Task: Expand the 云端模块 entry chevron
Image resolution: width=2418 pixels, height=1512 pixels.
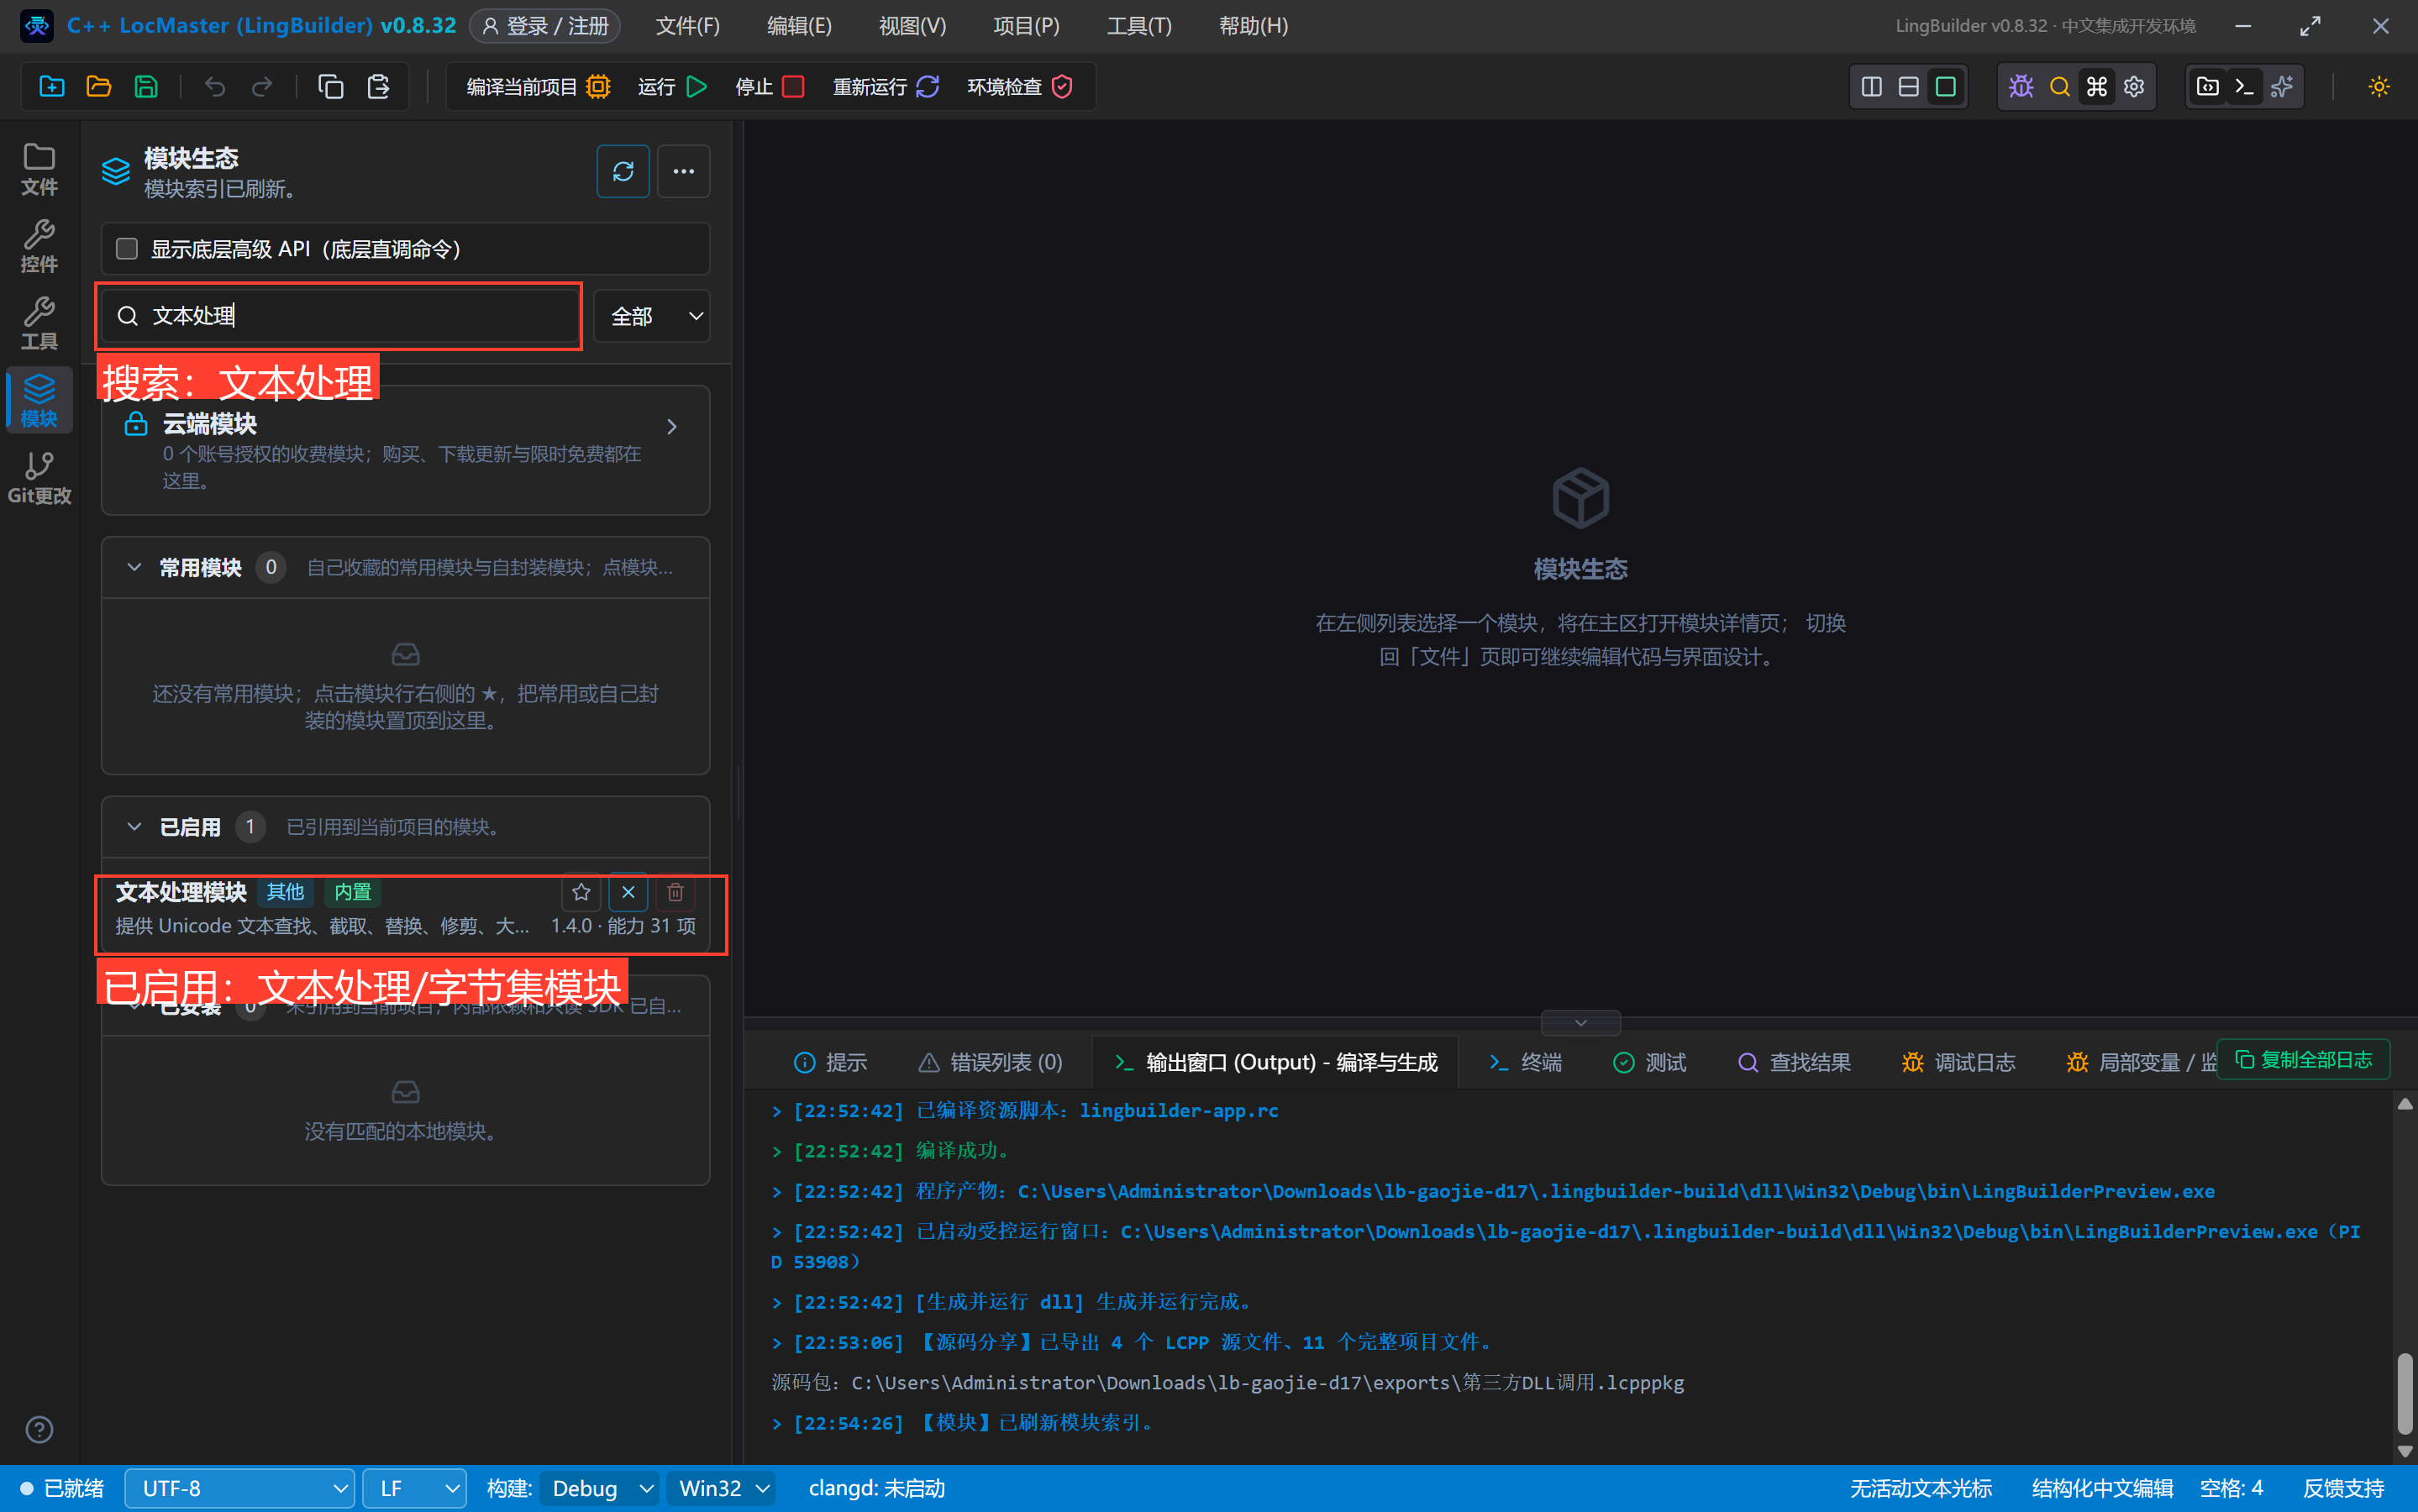Action: [x=672, y=427]
